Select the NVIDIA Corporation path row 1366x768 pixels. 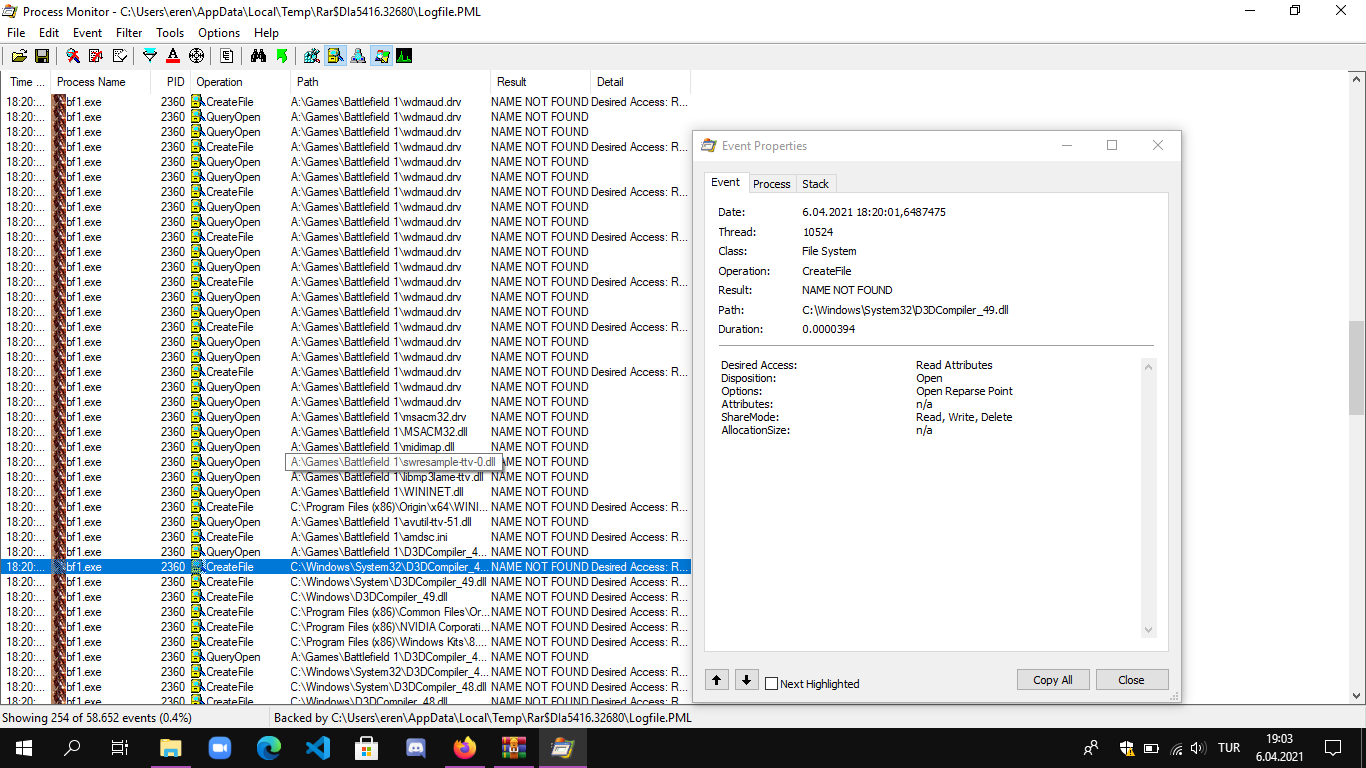(345, 627)
